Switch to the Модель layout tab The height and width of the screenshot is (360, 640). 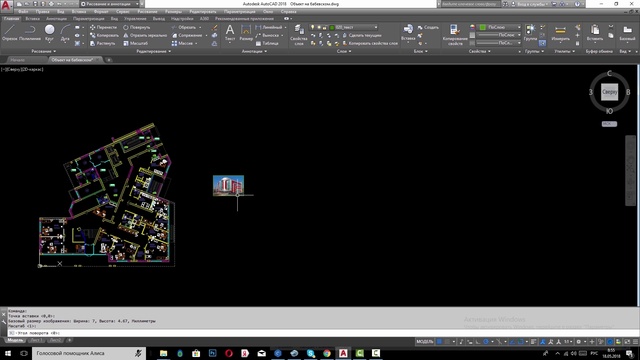click(16, 340)
